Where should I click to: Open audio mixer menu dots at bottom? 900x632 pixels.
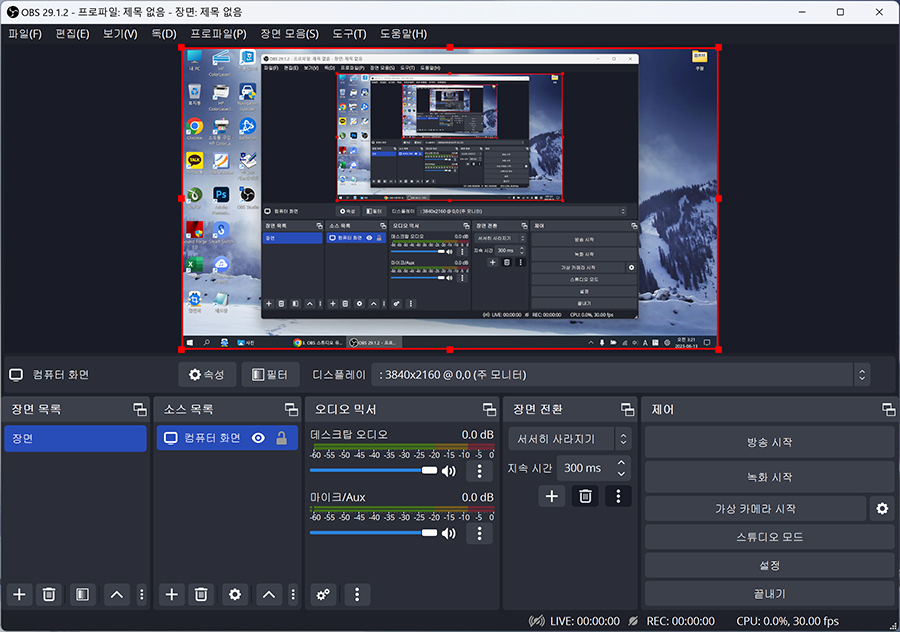point(357,594)
